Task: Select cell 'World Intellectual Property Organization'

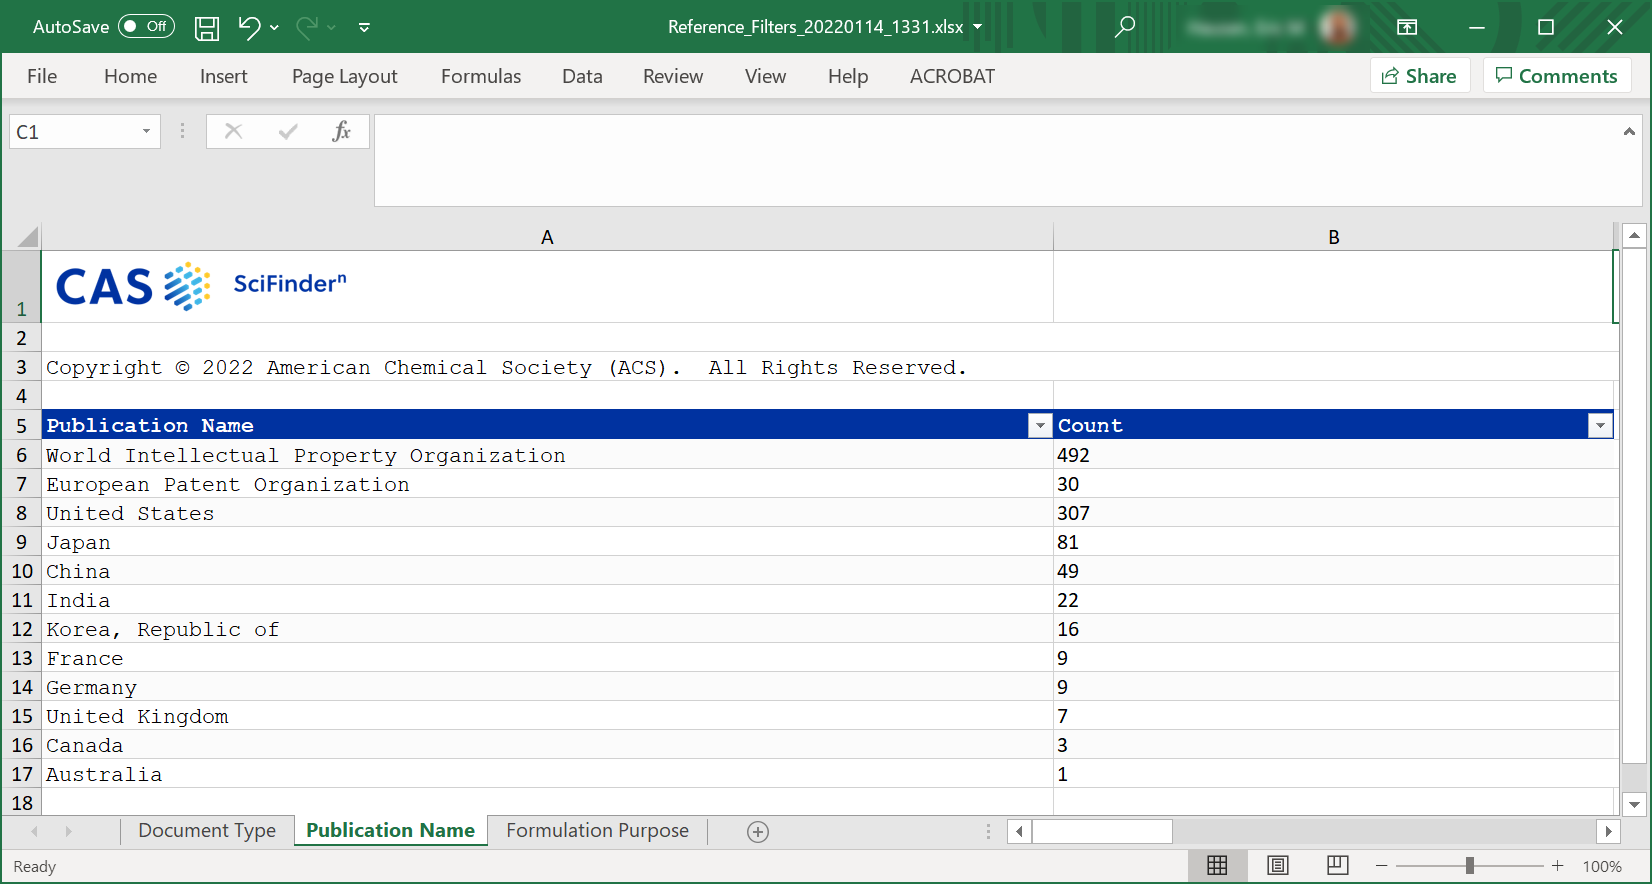Action: point(547,455)
